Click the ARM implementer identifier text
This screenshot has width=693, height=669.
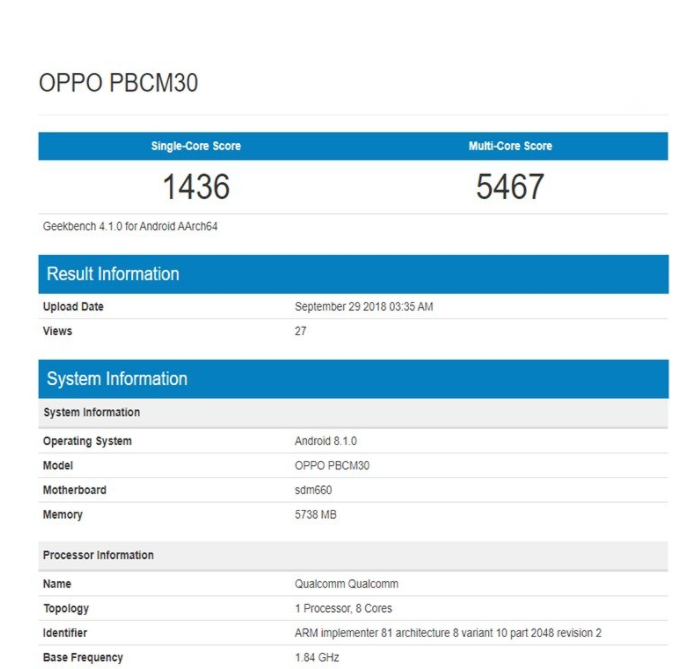[x=448, y=633]
